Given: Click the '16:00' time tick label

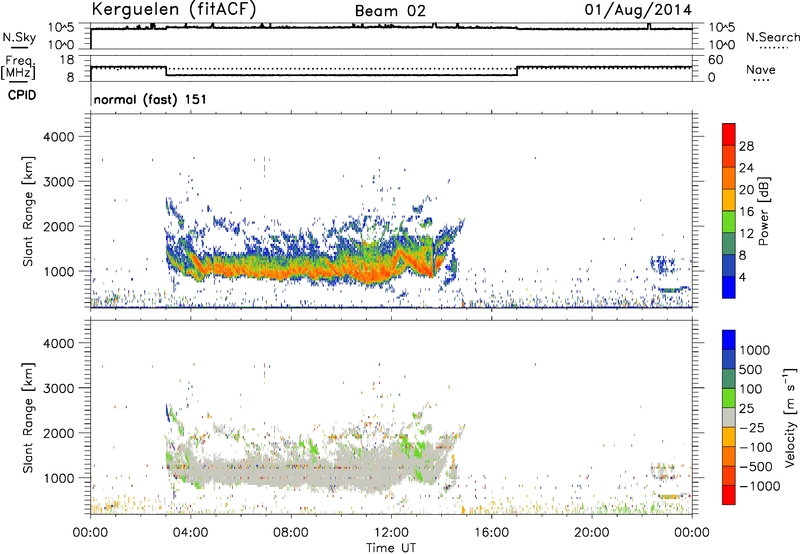Looking at the screenshot, I should click(x=491, y=533).
